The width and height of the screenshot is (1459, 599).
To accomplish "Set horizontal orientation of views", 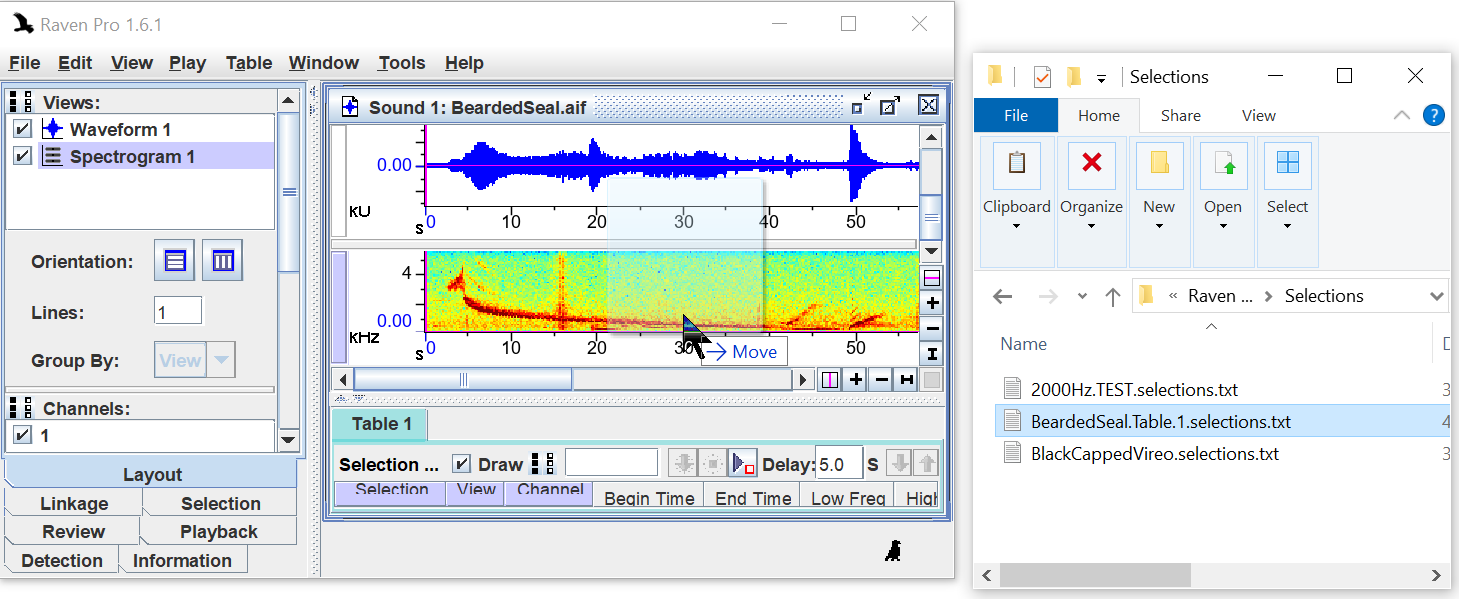I will [174, 261].
